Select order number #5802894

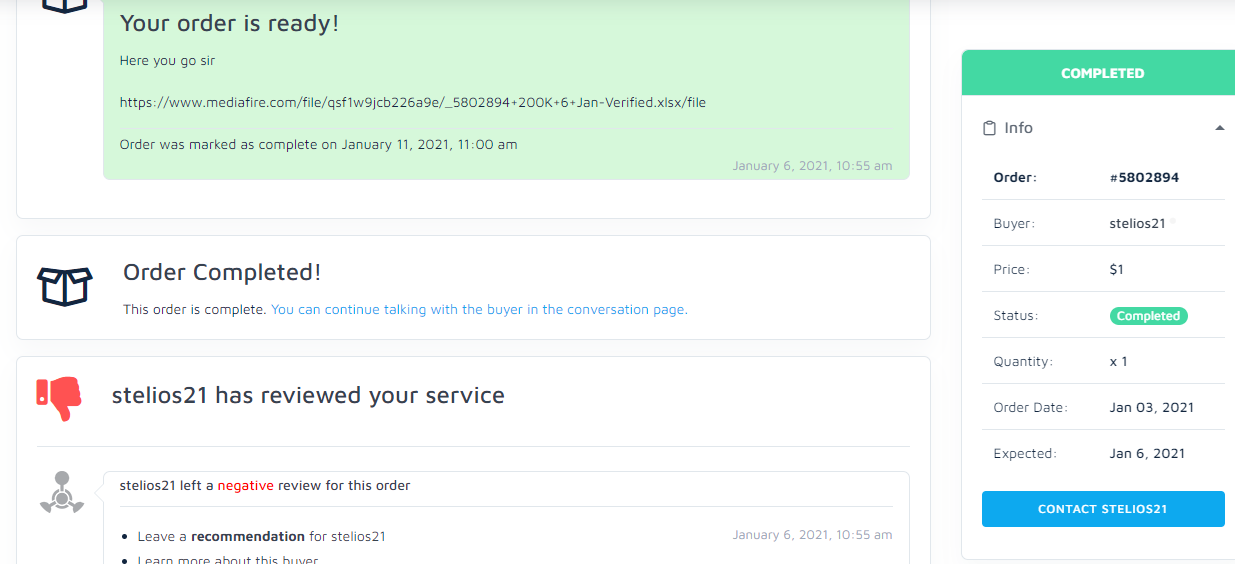point(1144,178)
